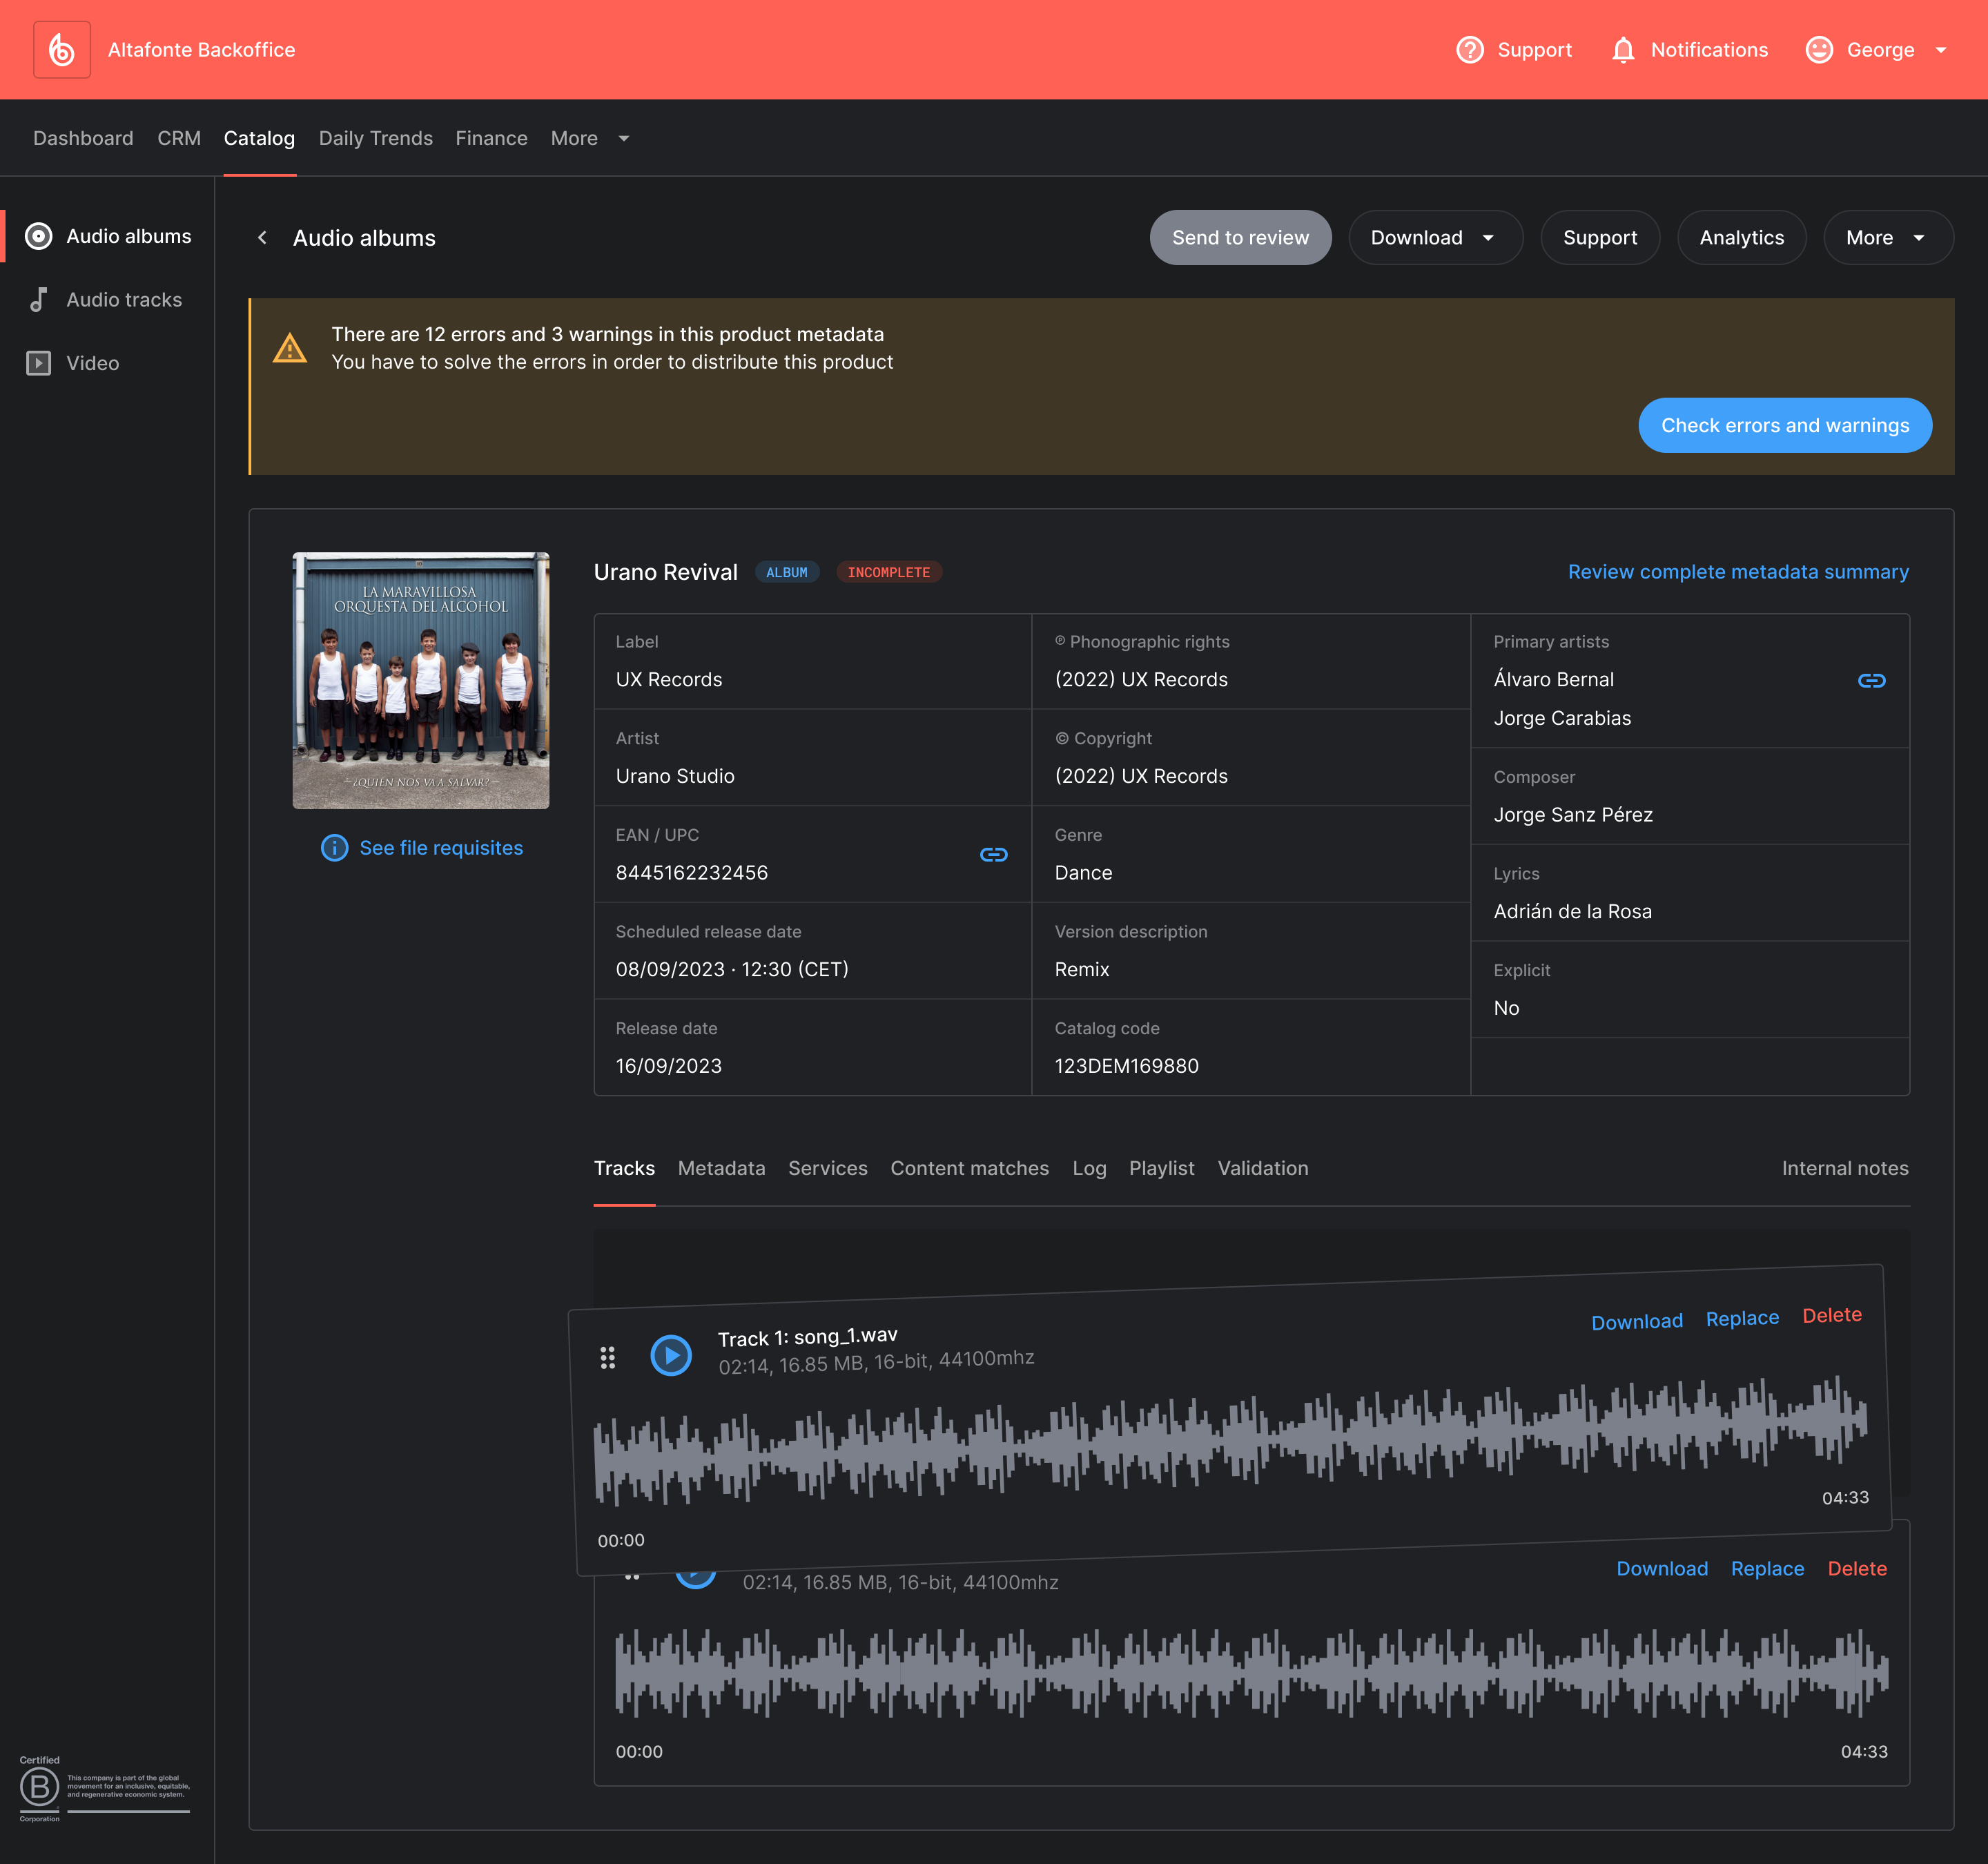Open the More dropdown next to Analytics
Image resolution: width=1988 pixels, height=1864 pixels.
pyautogui.click(x=1886, y=238)
